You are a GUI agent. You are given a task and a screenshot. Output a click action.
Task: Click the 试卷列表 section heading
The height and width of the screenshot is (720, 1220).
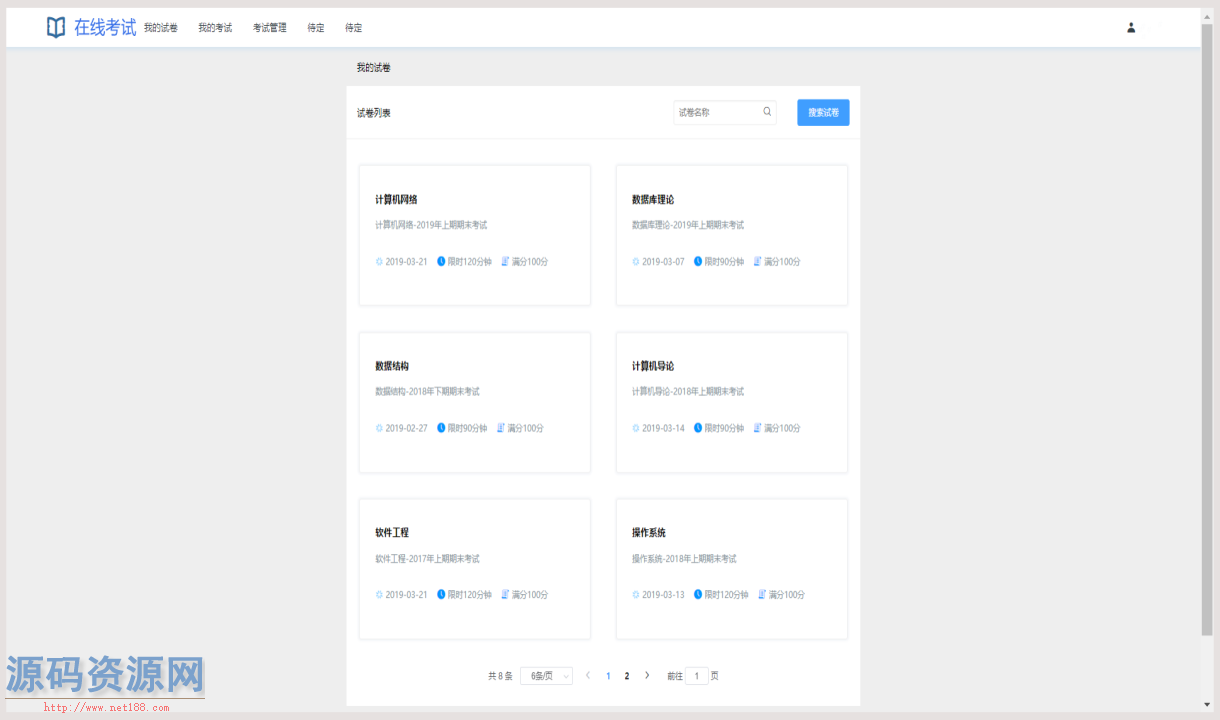click(x=374, y=113)
